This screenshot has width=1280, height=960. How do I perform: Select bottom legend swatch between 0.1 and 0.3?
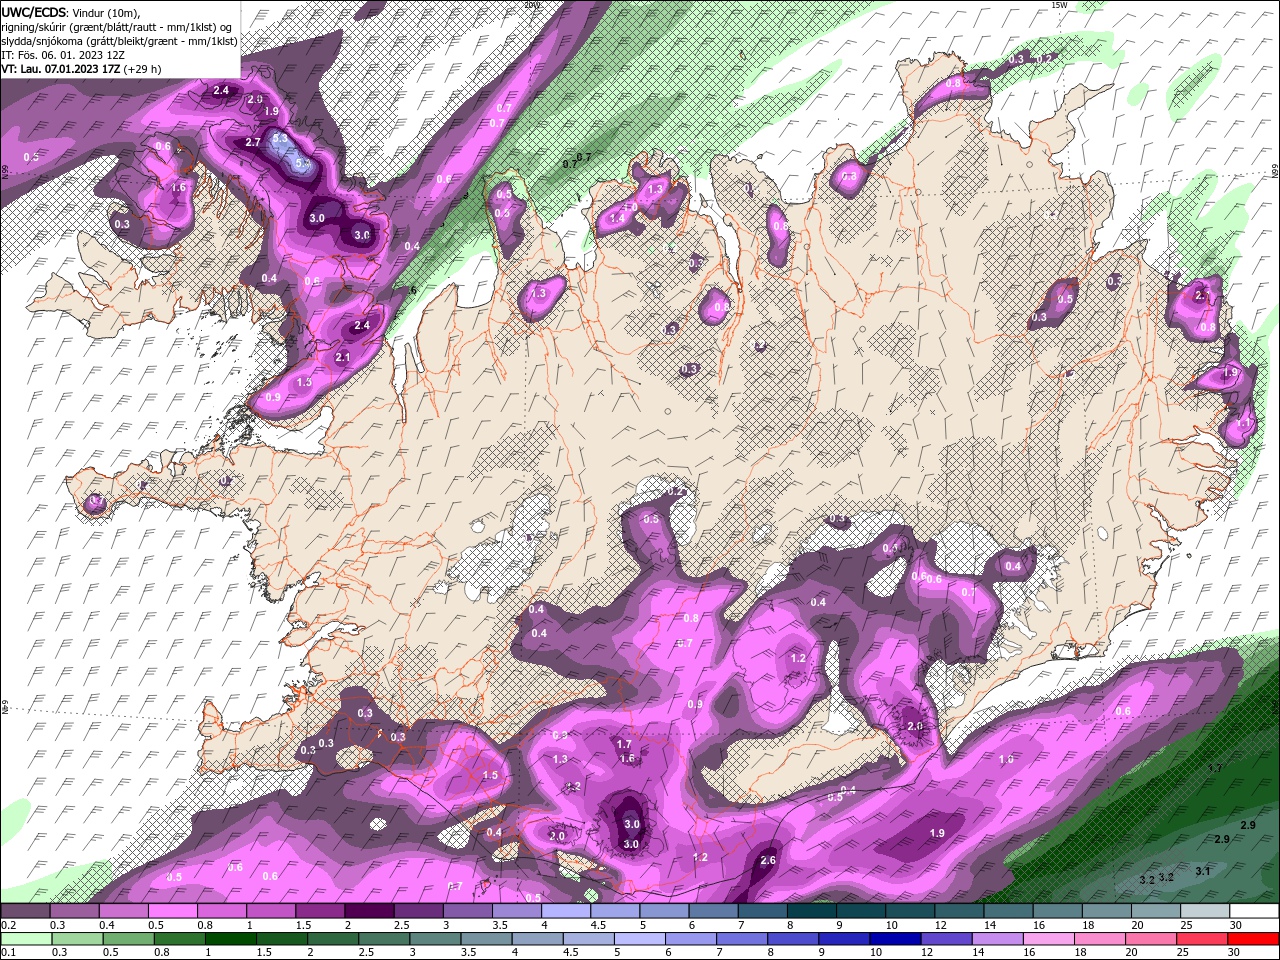pos(25,939)
